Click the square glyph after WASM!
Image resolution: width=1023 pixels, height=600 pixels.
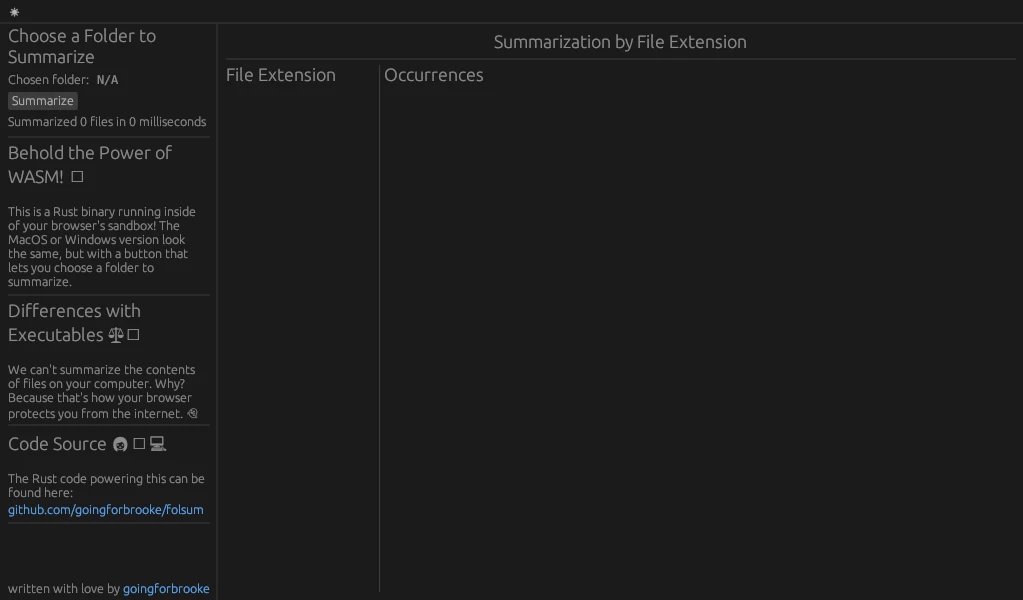coord(77,177)
